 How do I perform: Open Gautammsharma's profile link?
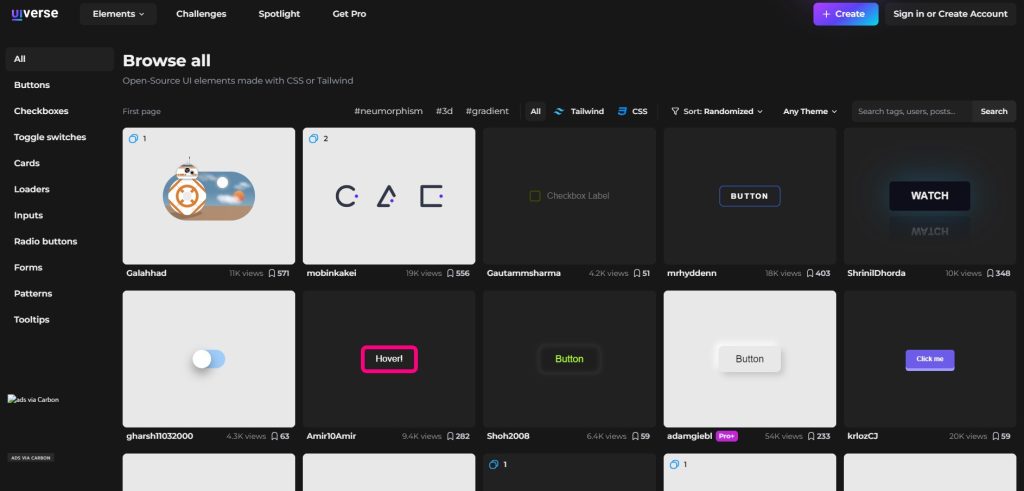tap(524, 274)
